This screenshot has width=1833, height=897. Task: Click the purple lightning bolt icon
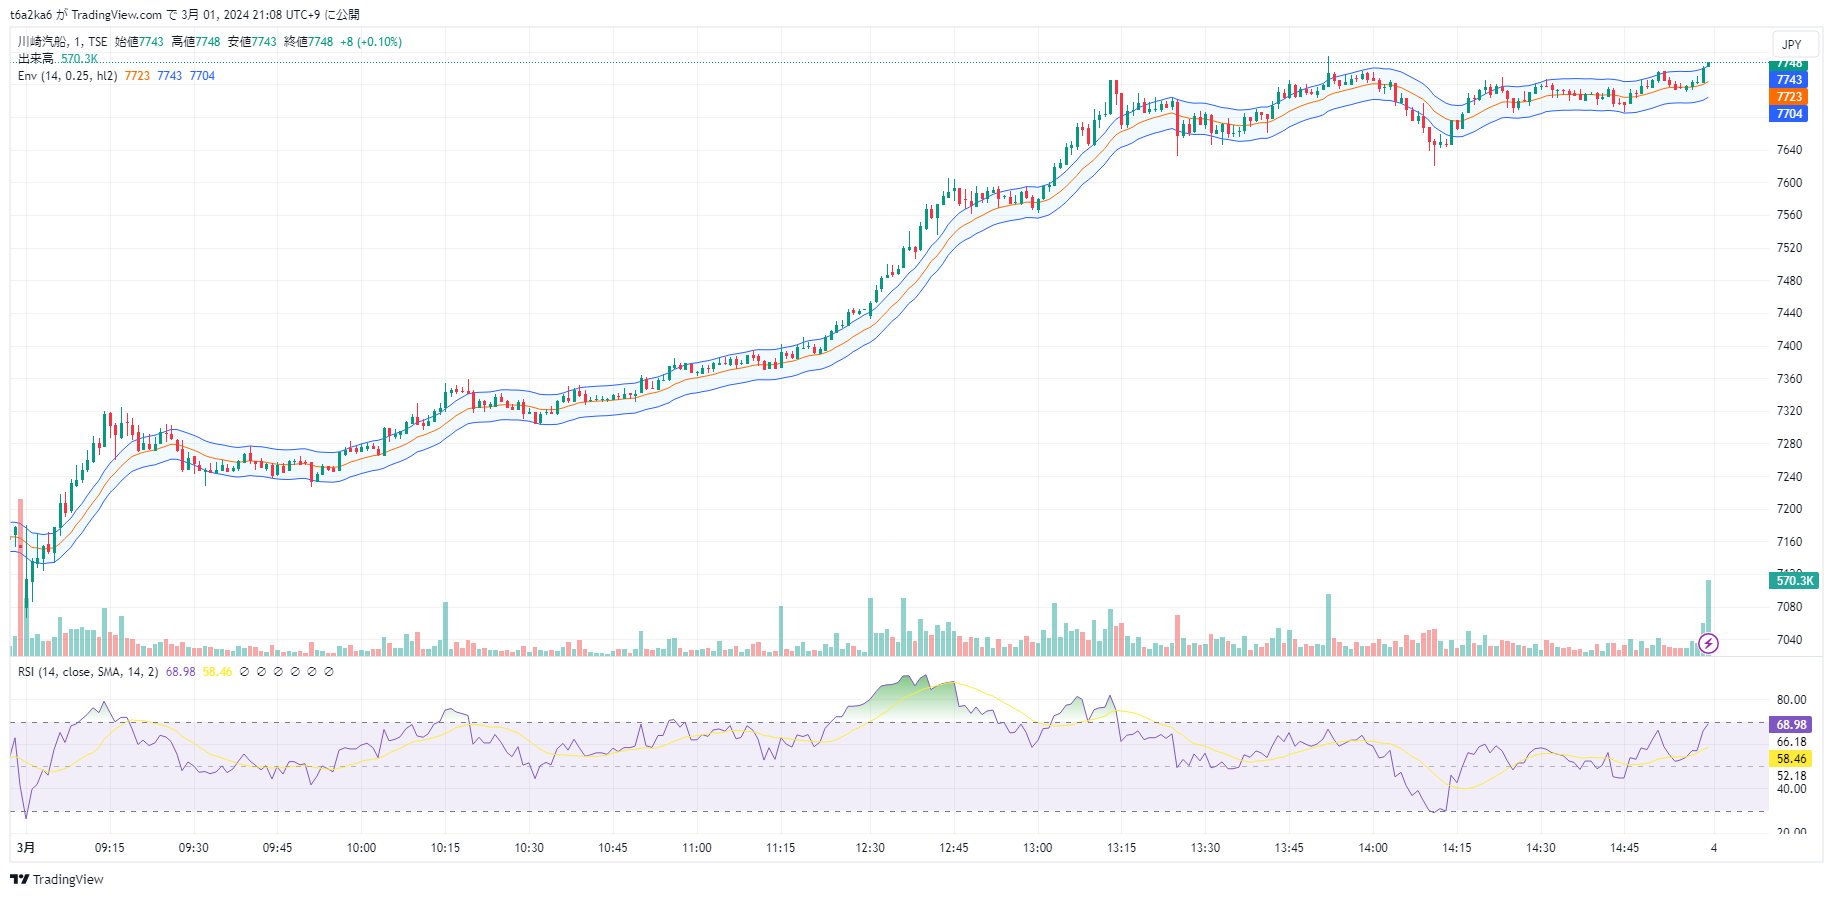[1708, 643]
